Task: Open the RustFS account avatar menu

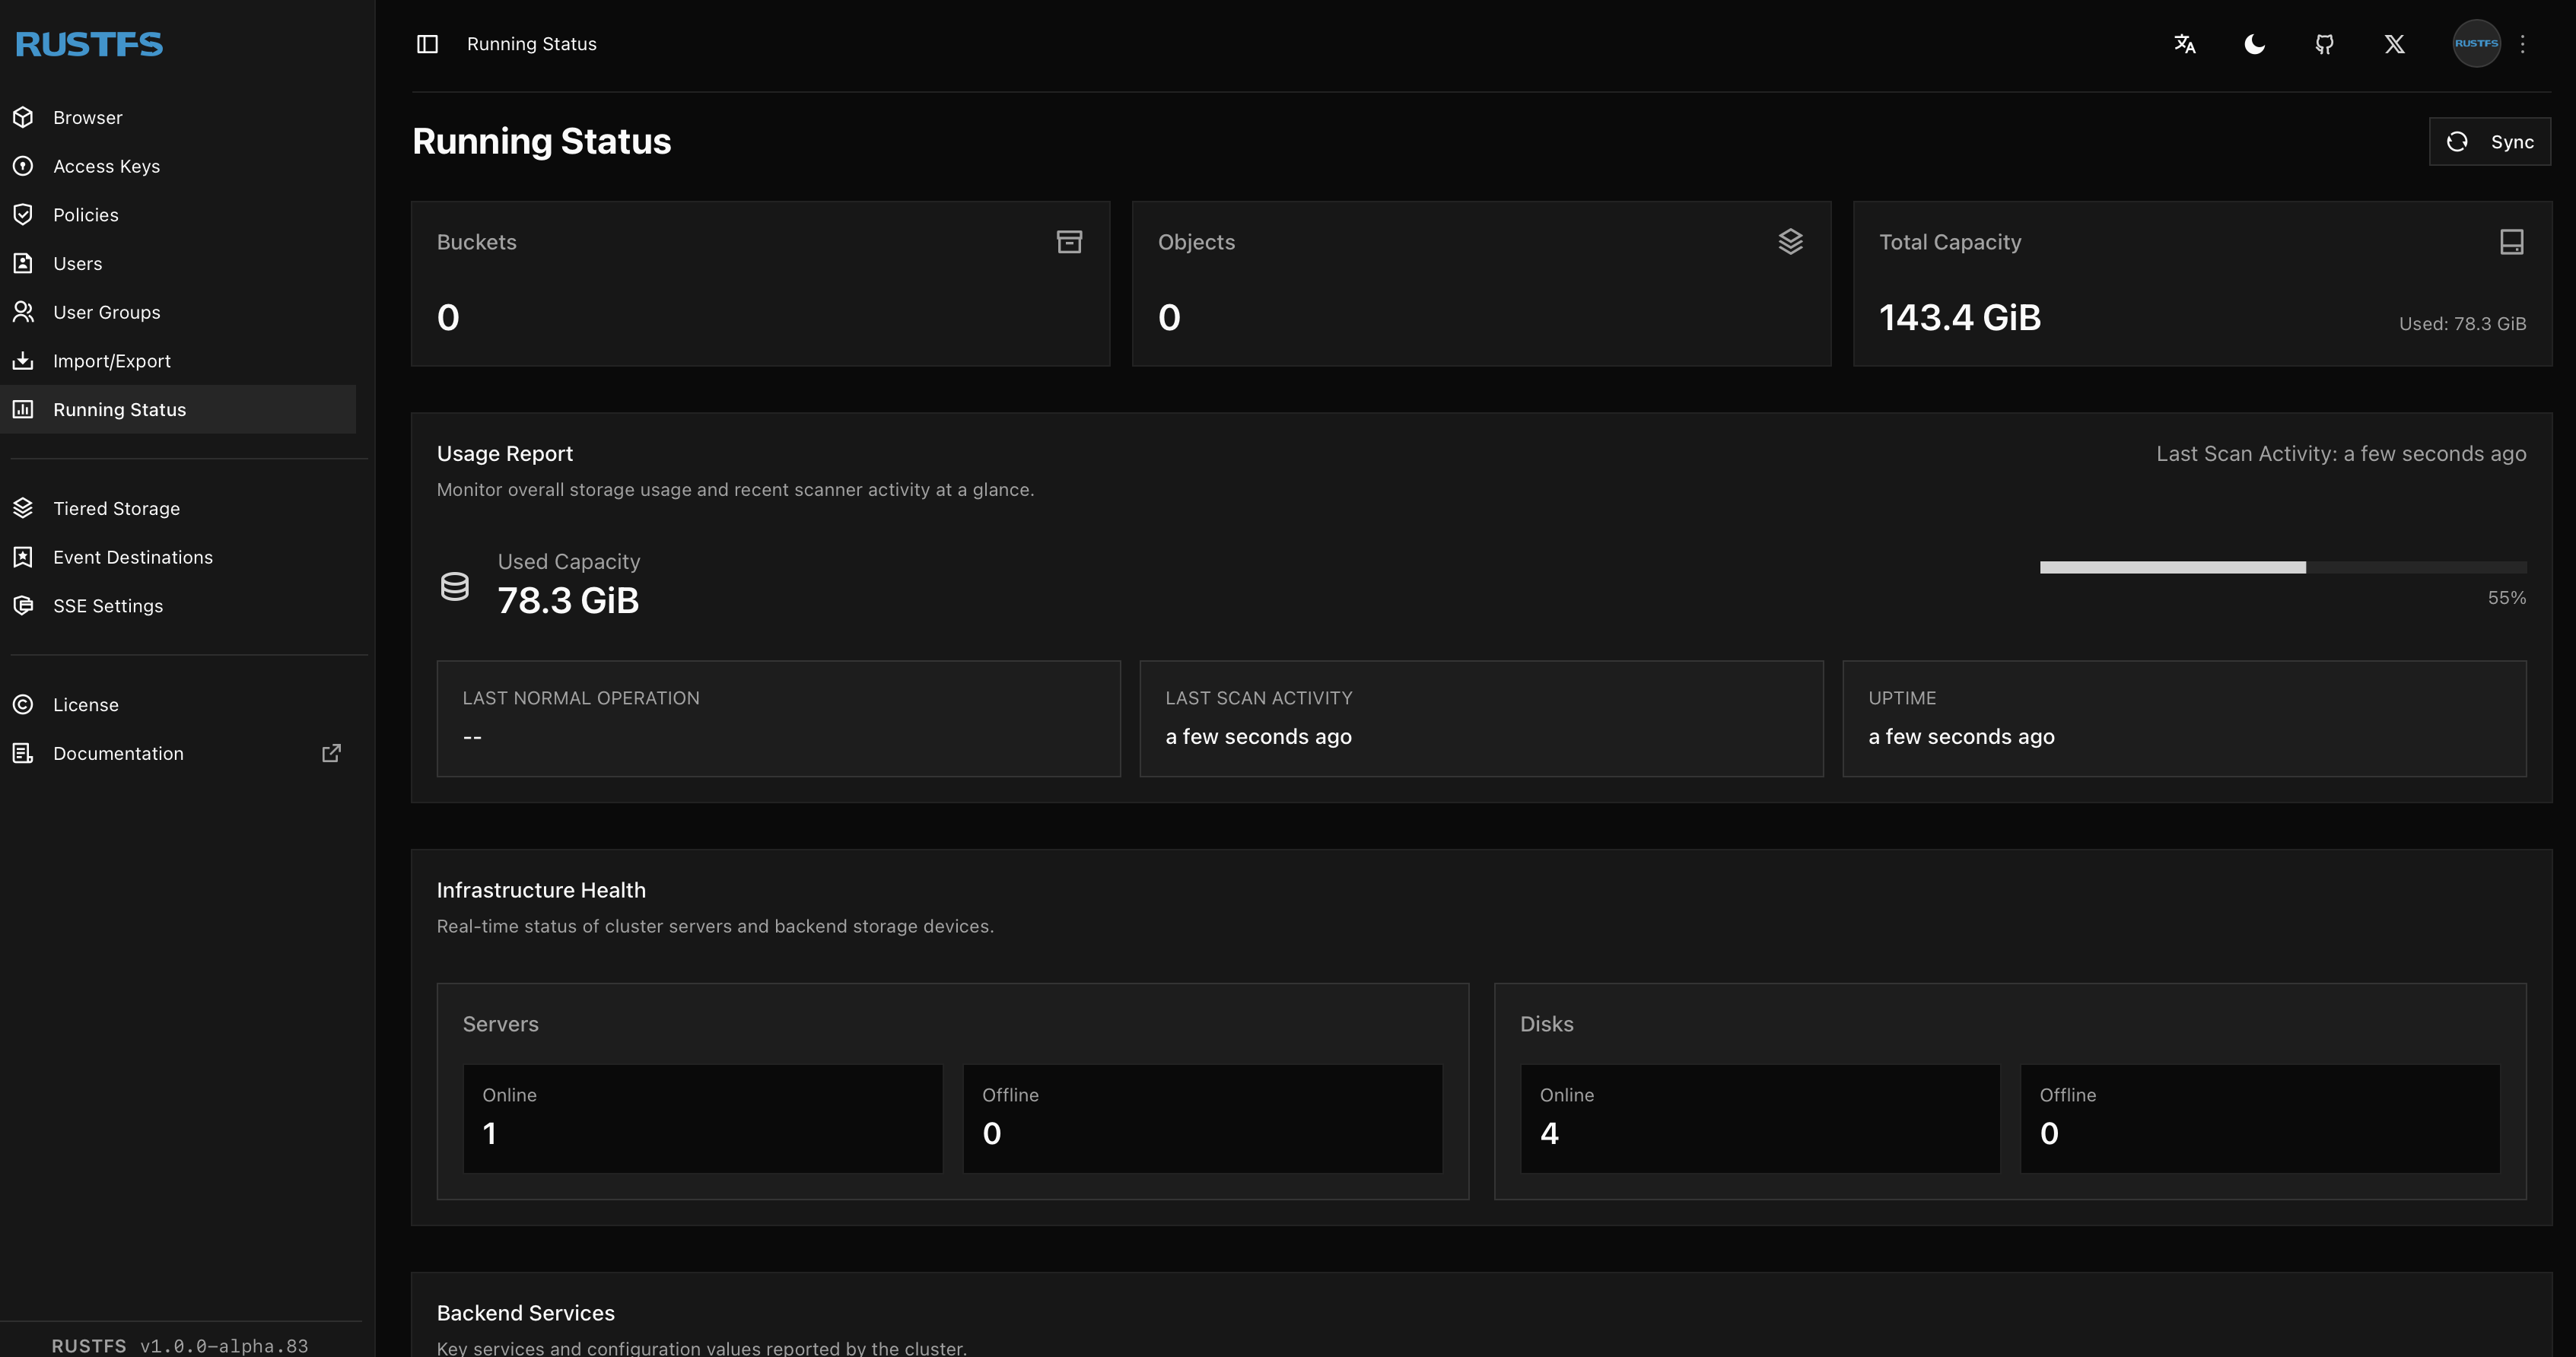Action: click(x=2477, y=43)
